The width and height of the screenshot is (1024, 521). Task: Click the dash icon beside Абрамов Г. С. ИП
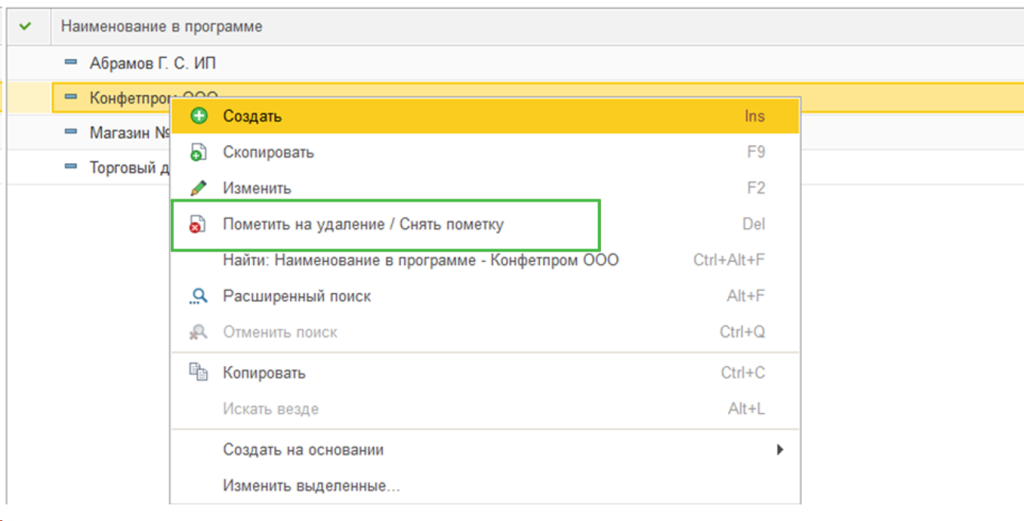[71, 62]
